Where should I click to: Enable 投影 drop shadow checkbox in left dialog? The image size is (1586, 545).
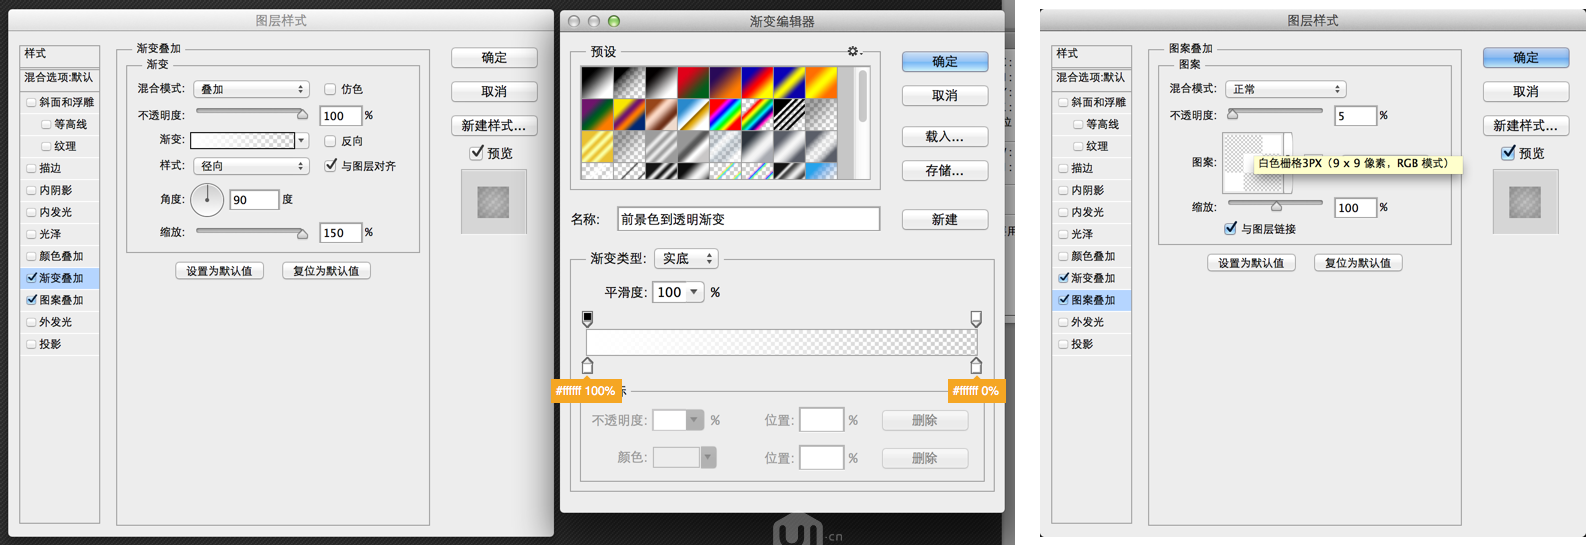[31, 344]
